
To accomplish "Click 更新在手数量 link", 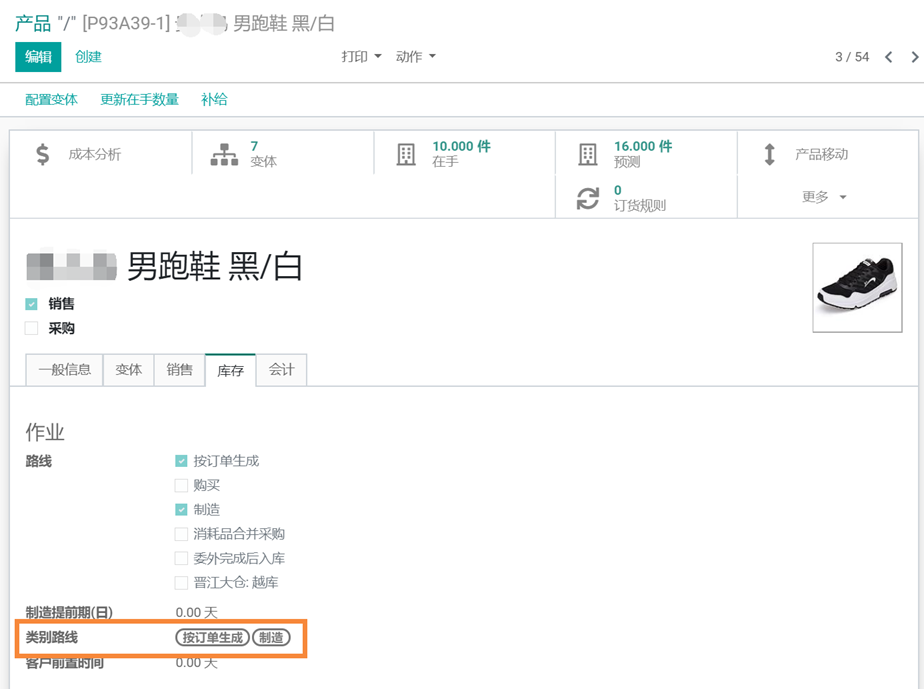I will tap(139, 100).
